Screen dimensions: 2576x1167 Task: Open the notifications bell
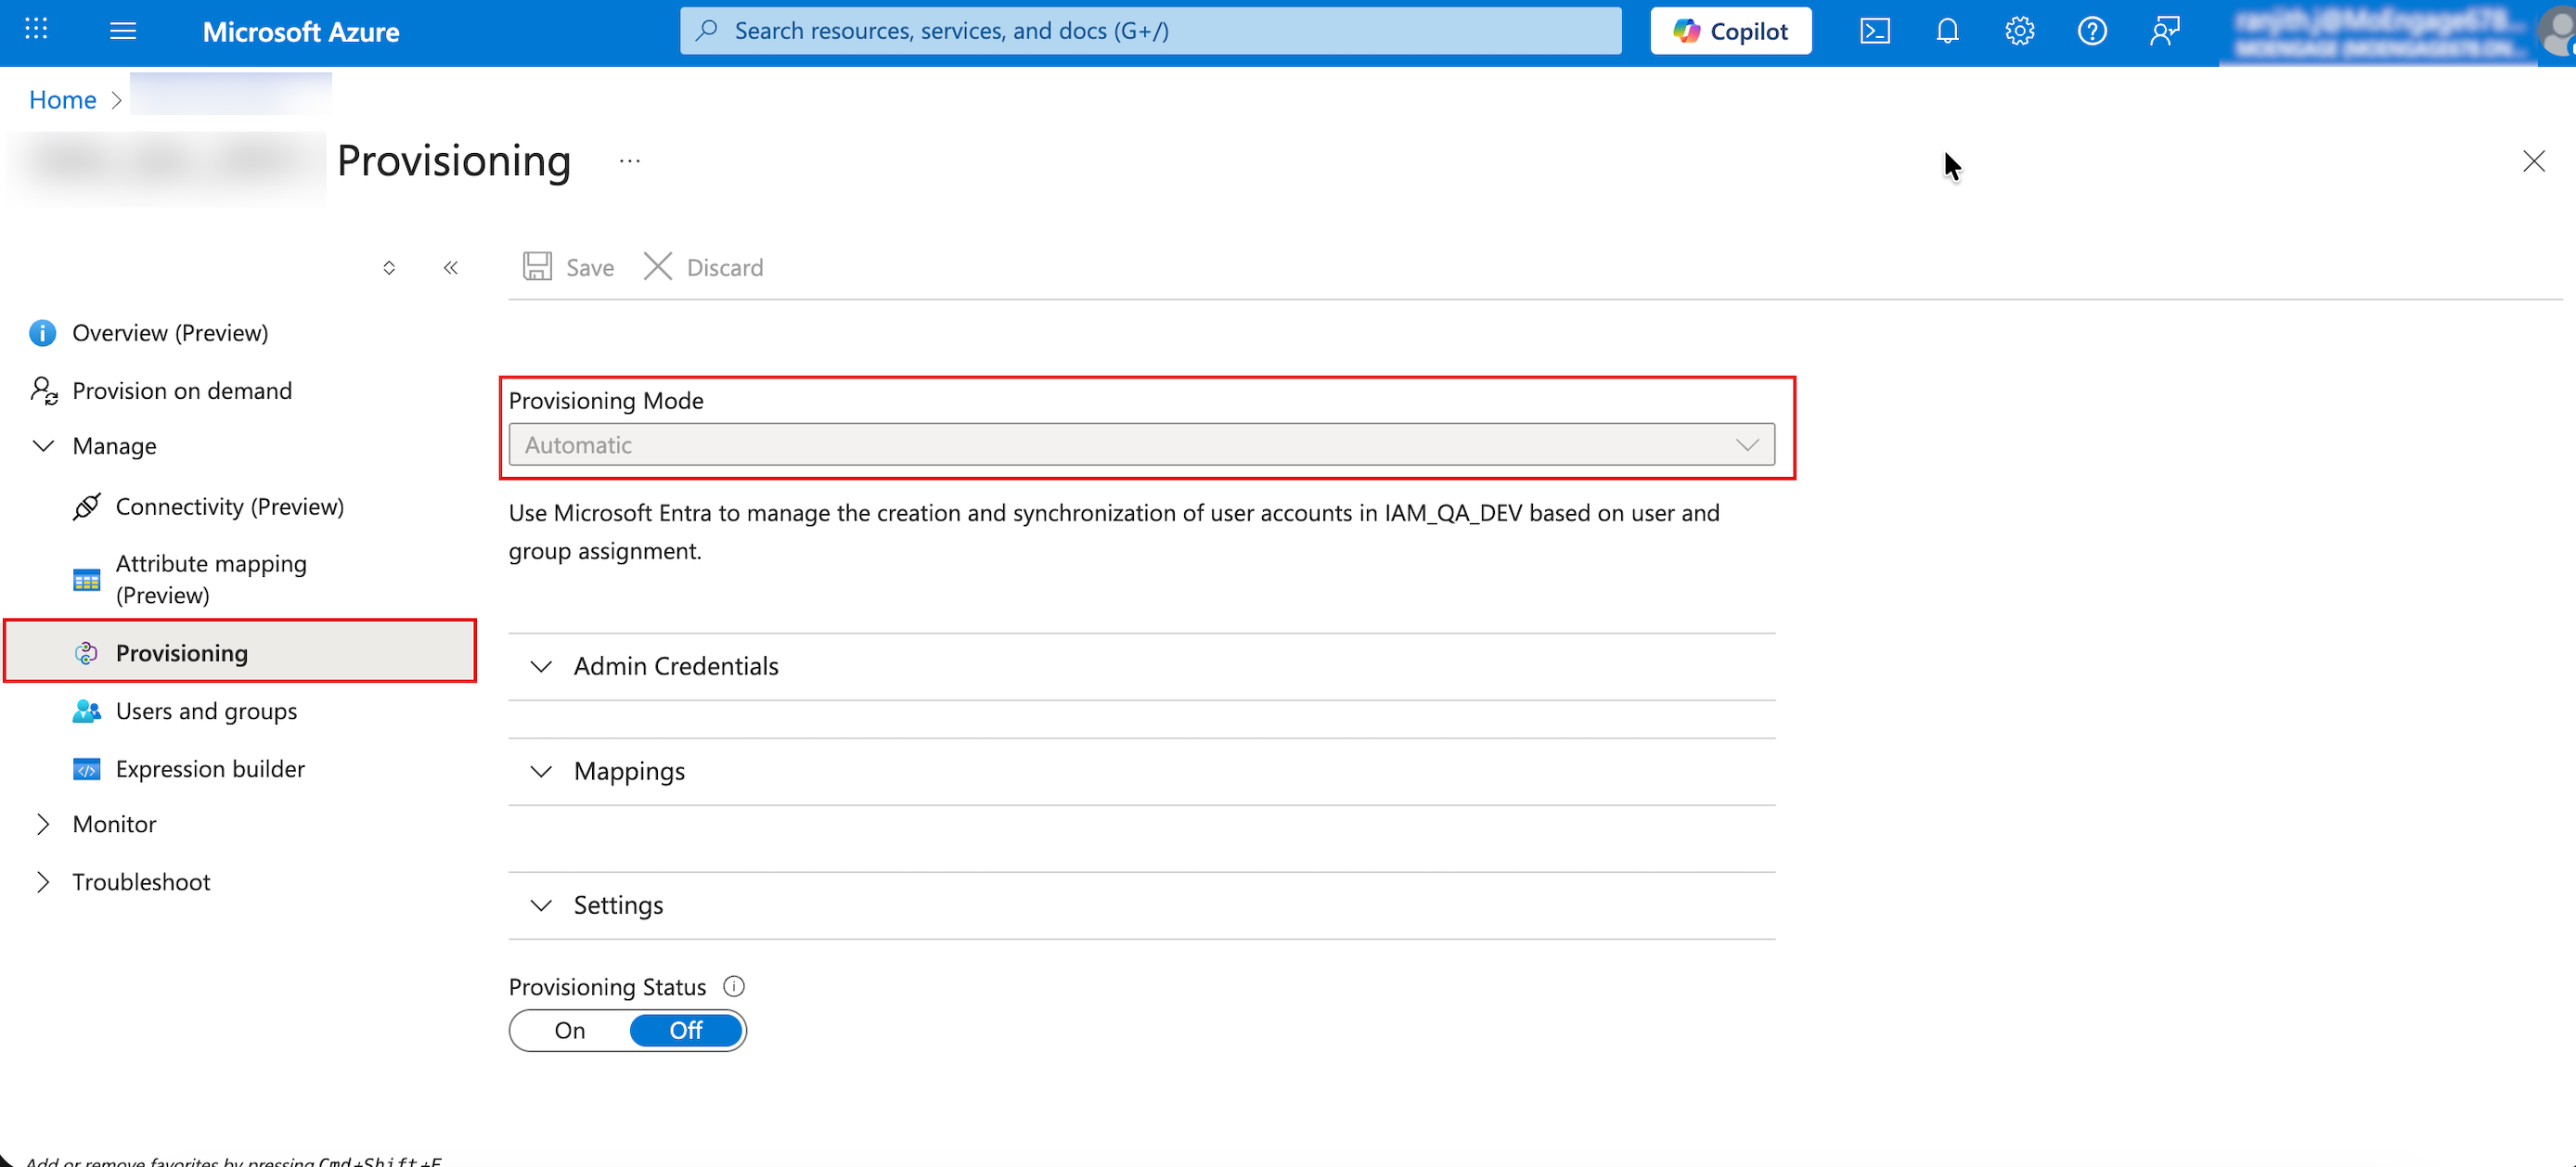[x=1946, y=31]
